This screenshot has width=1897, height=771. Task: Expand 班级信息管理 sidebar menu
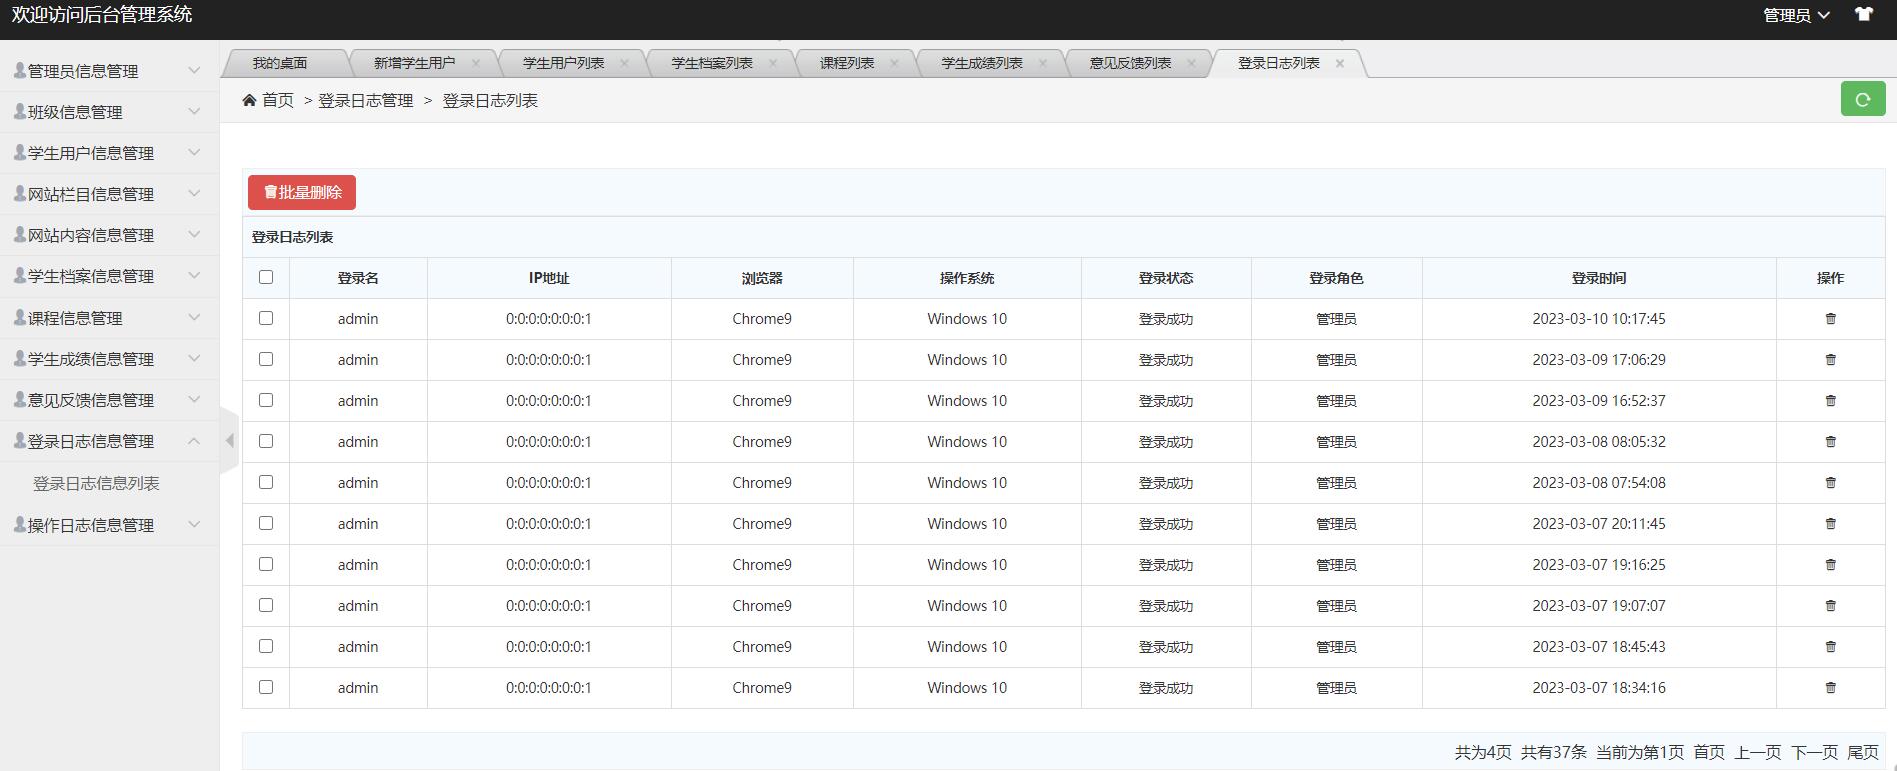tap(109, 112)
